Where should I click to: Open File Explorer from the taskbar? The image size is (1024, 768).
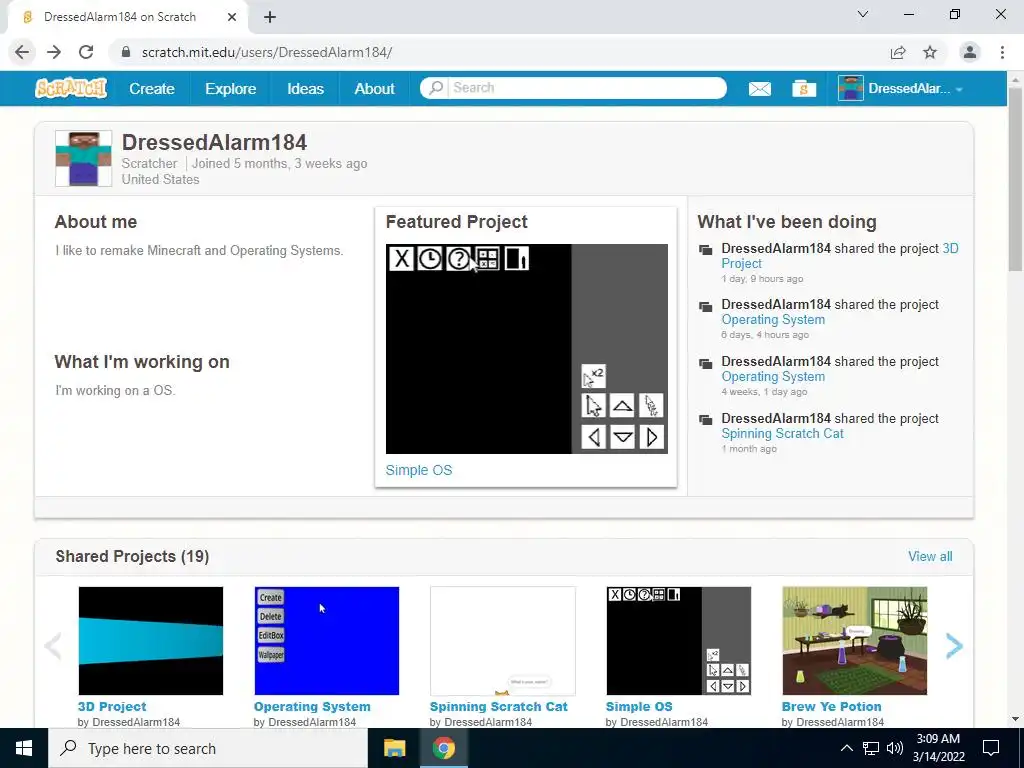click(394, 748)
